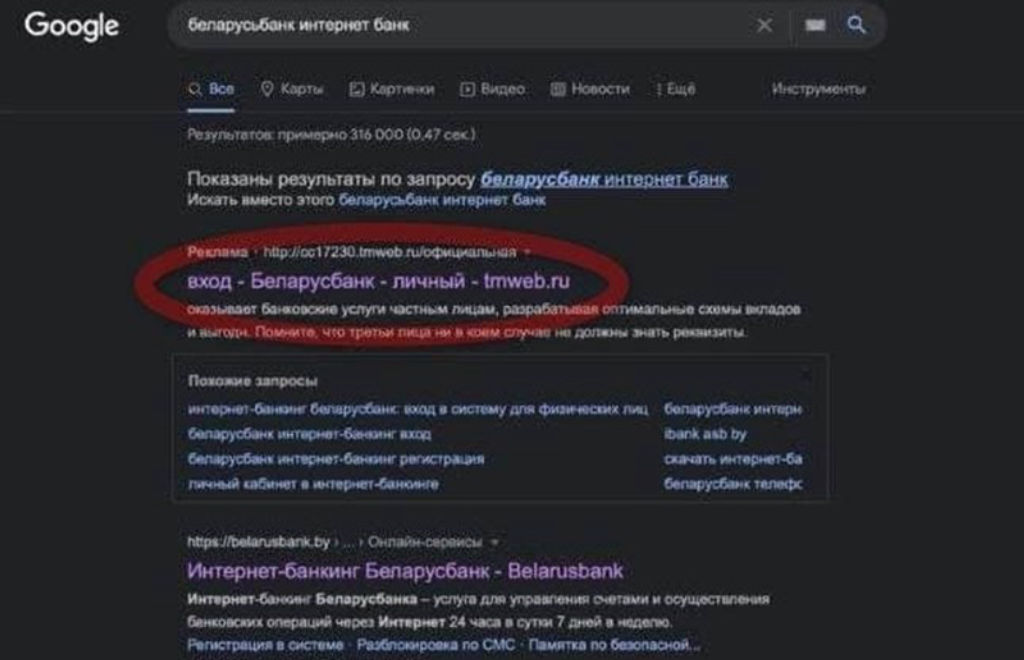Screen dimensions: 1024x660
Task: Search instead for original беларусьбанк query
Action: (443, 200)
